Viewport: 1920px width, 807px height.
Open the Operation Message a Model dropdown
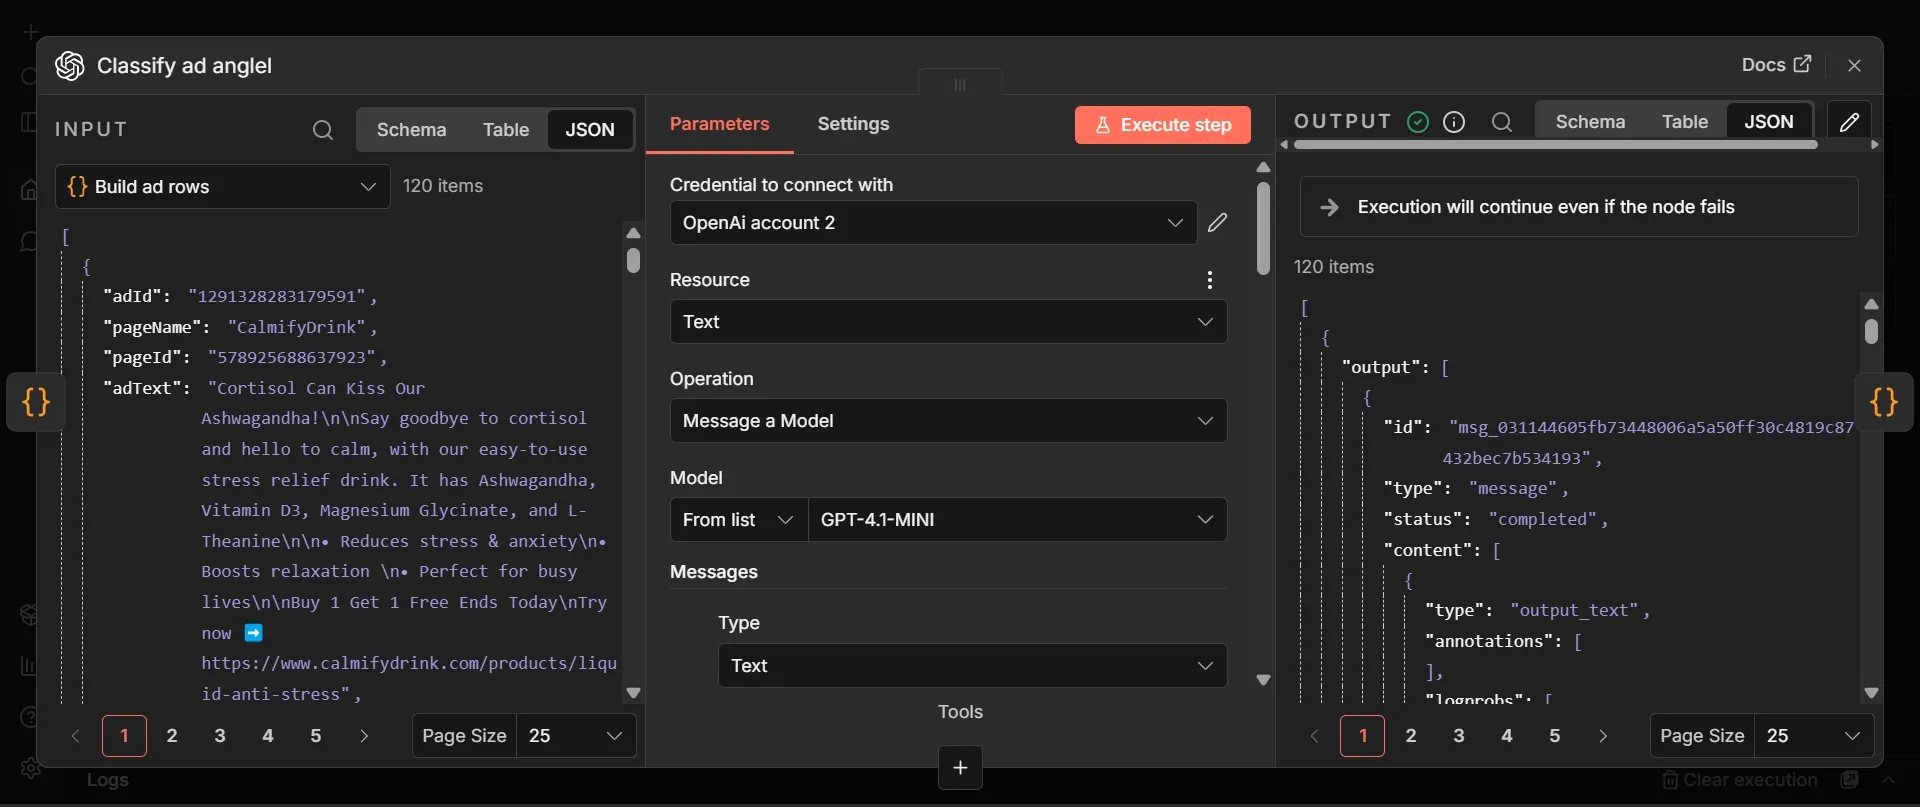948,421
